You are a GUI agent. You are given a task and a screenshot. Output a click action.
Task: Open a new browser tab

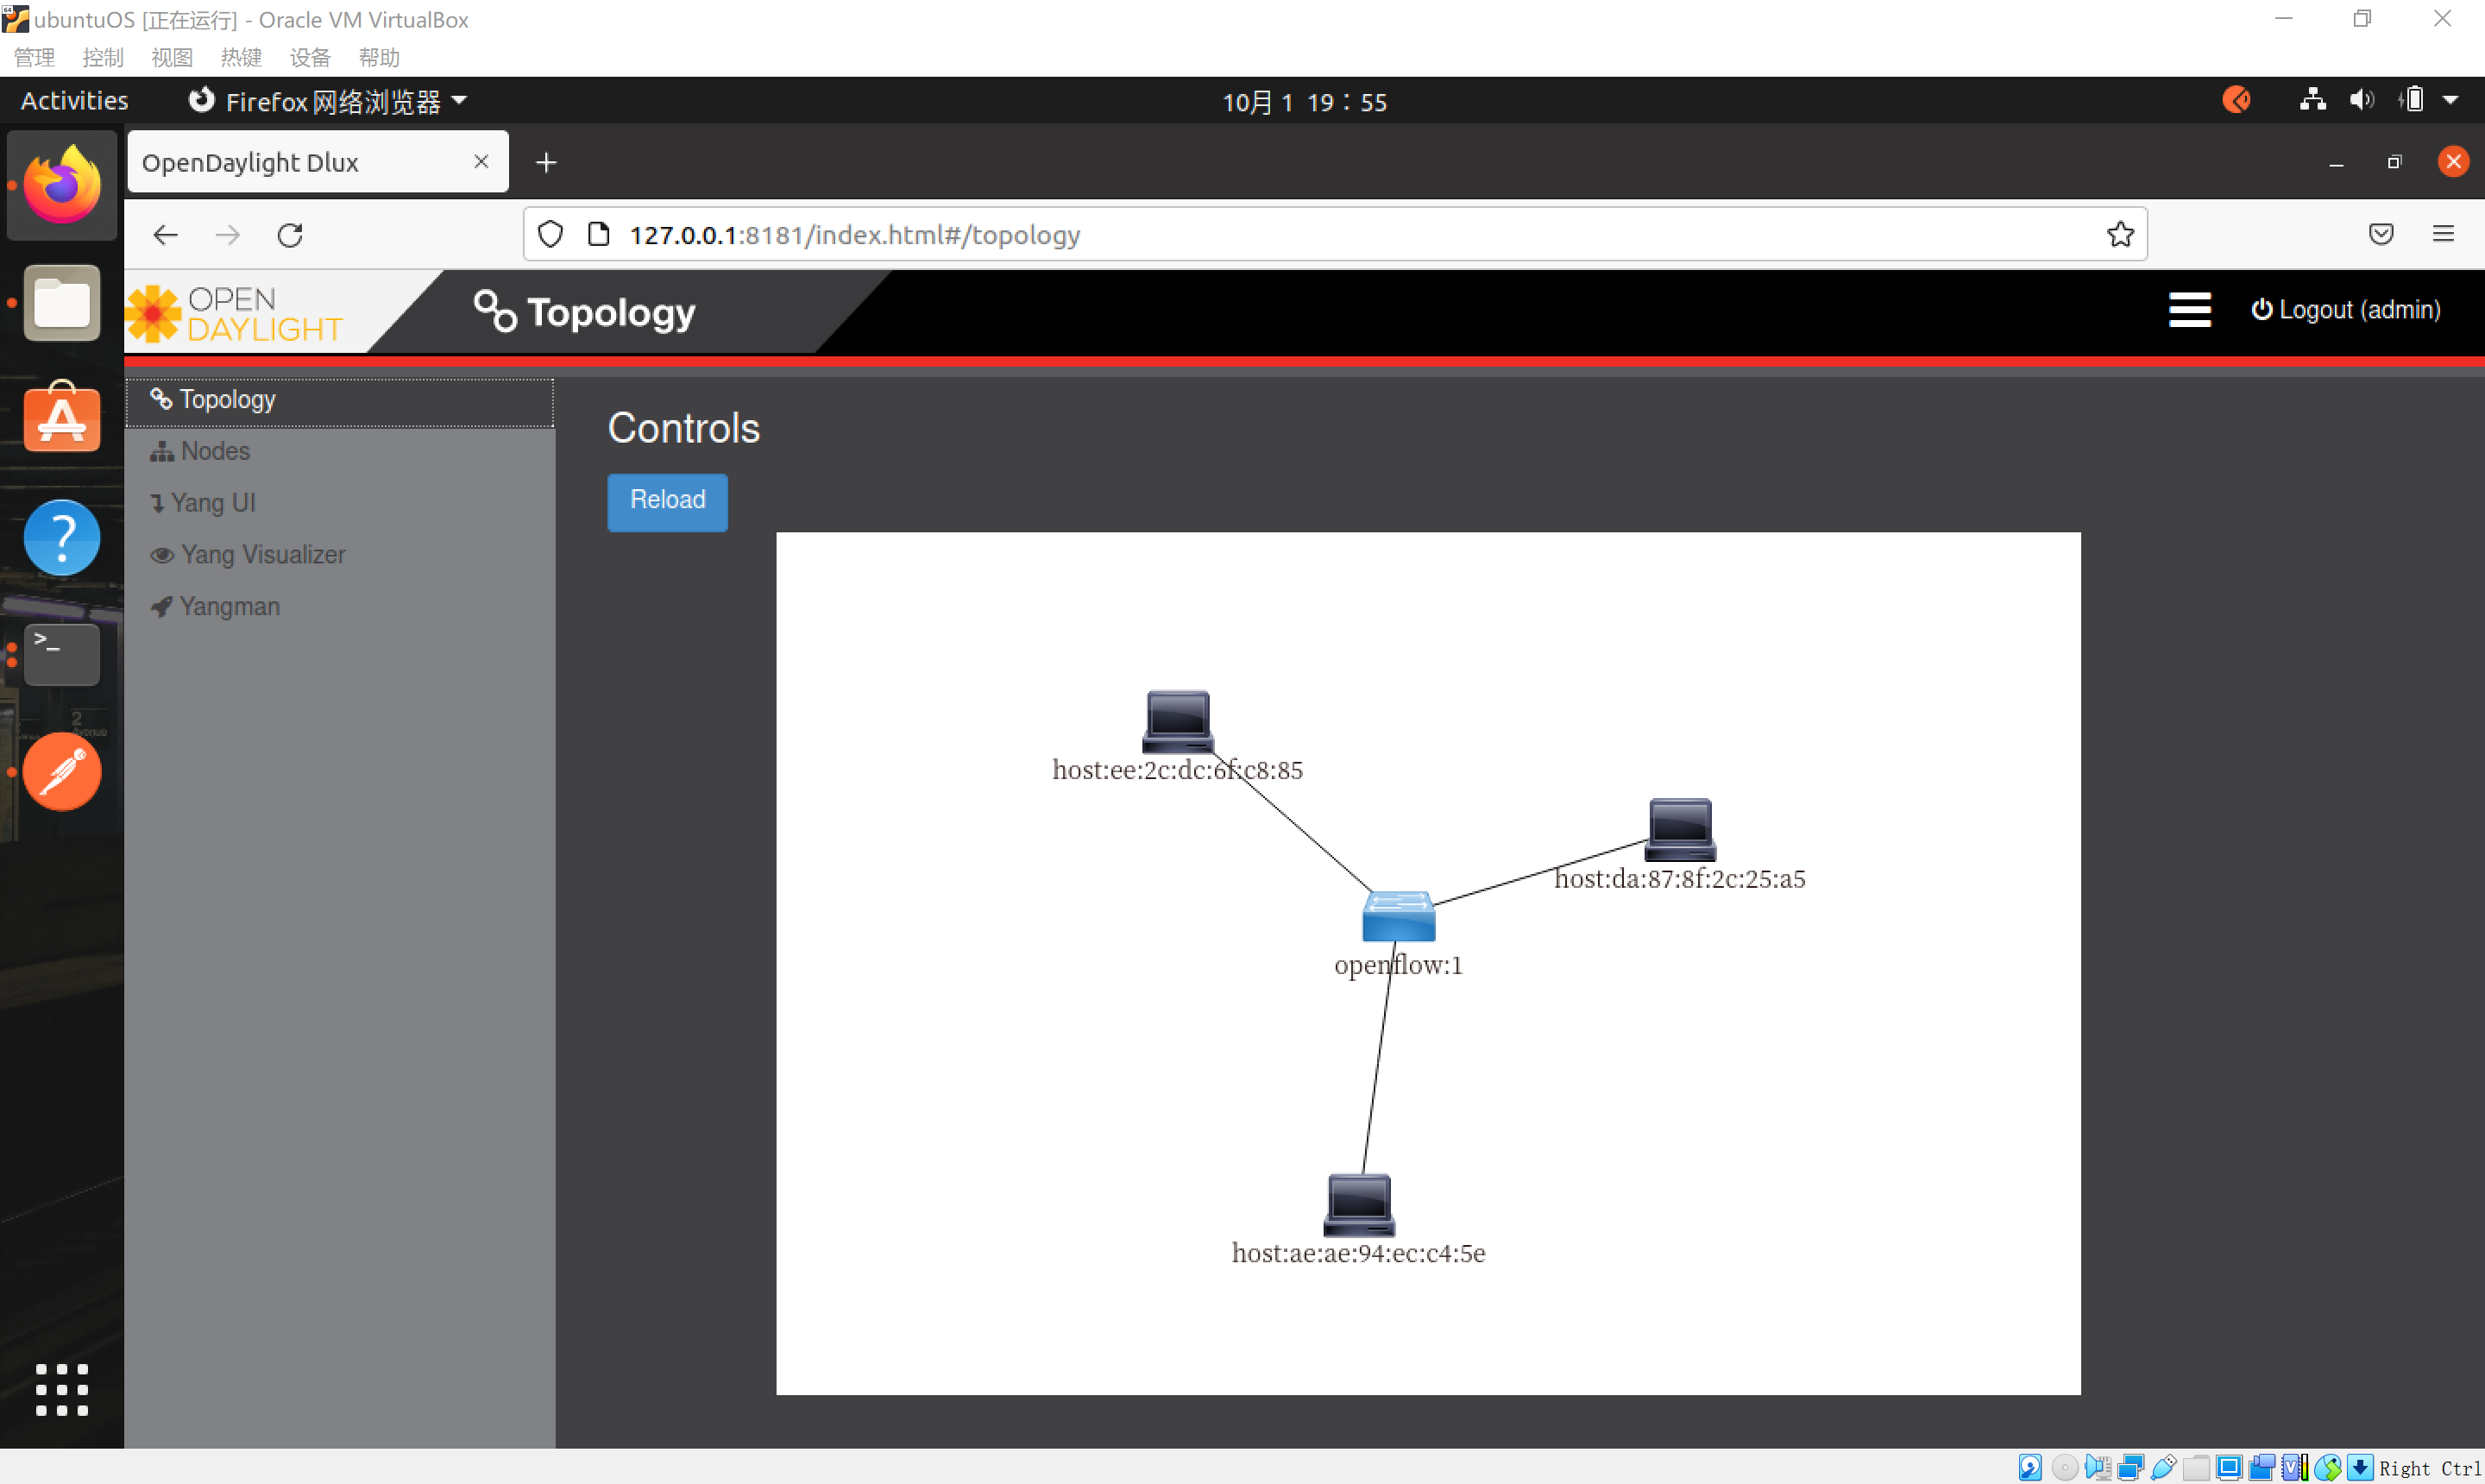pyautogui.click(x=546, y=162)
